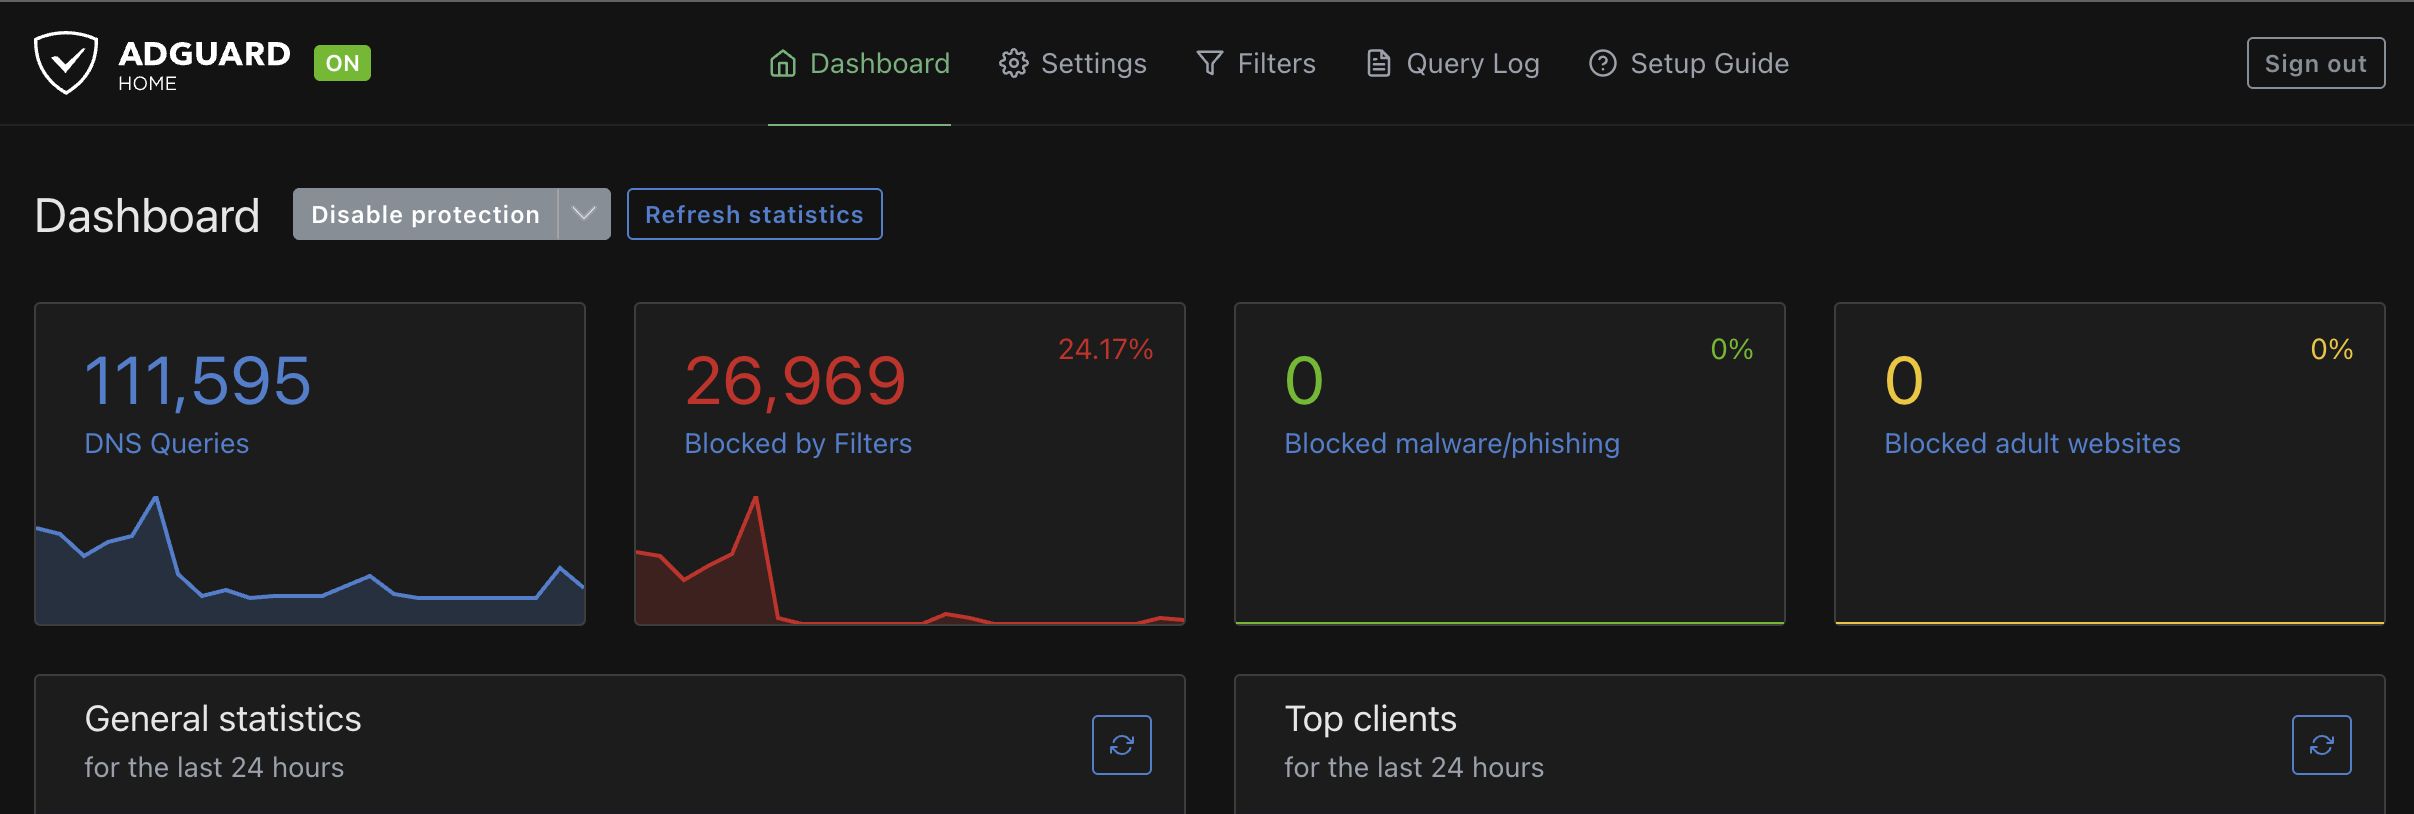2414x814 pixels.
Task: Click the green ON status badge
Action: tap(342, 63)
